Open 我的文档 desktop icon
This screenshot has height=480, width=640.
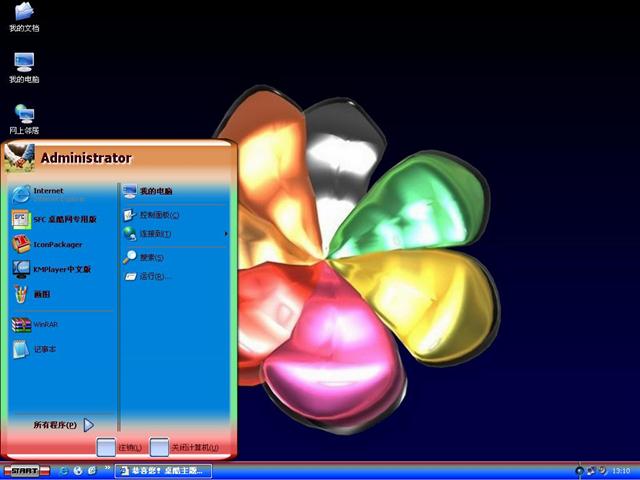pyautogui.click(x=24, y=17)
